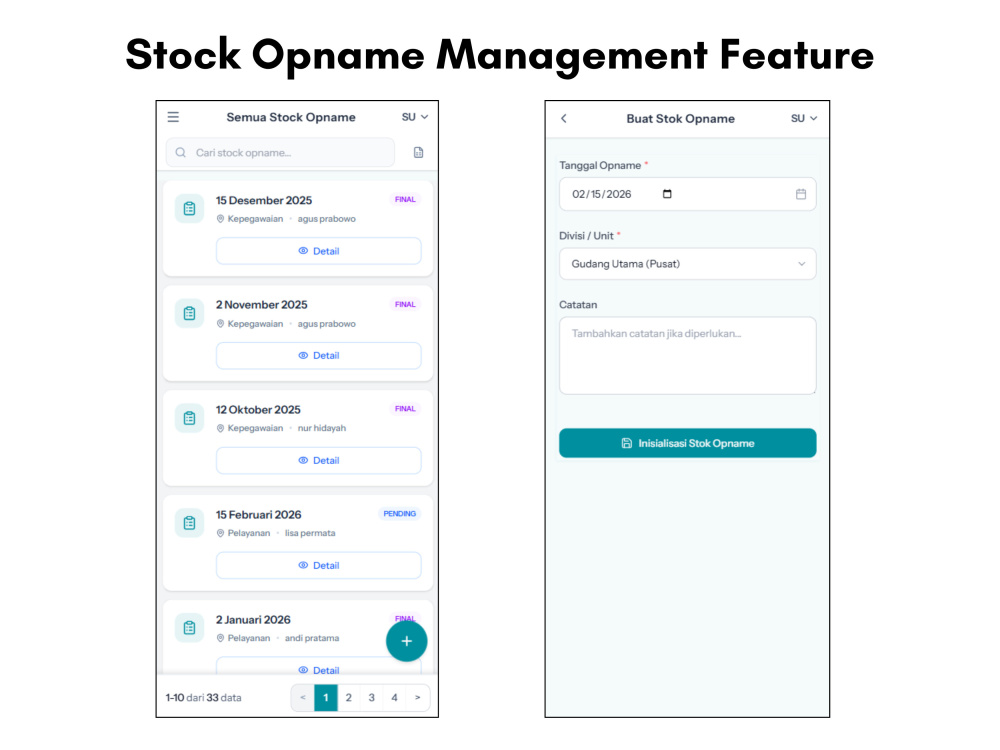Click the floating plus add button
The width and height of the screenshot is (1000, 750).
tap(406, 641)
